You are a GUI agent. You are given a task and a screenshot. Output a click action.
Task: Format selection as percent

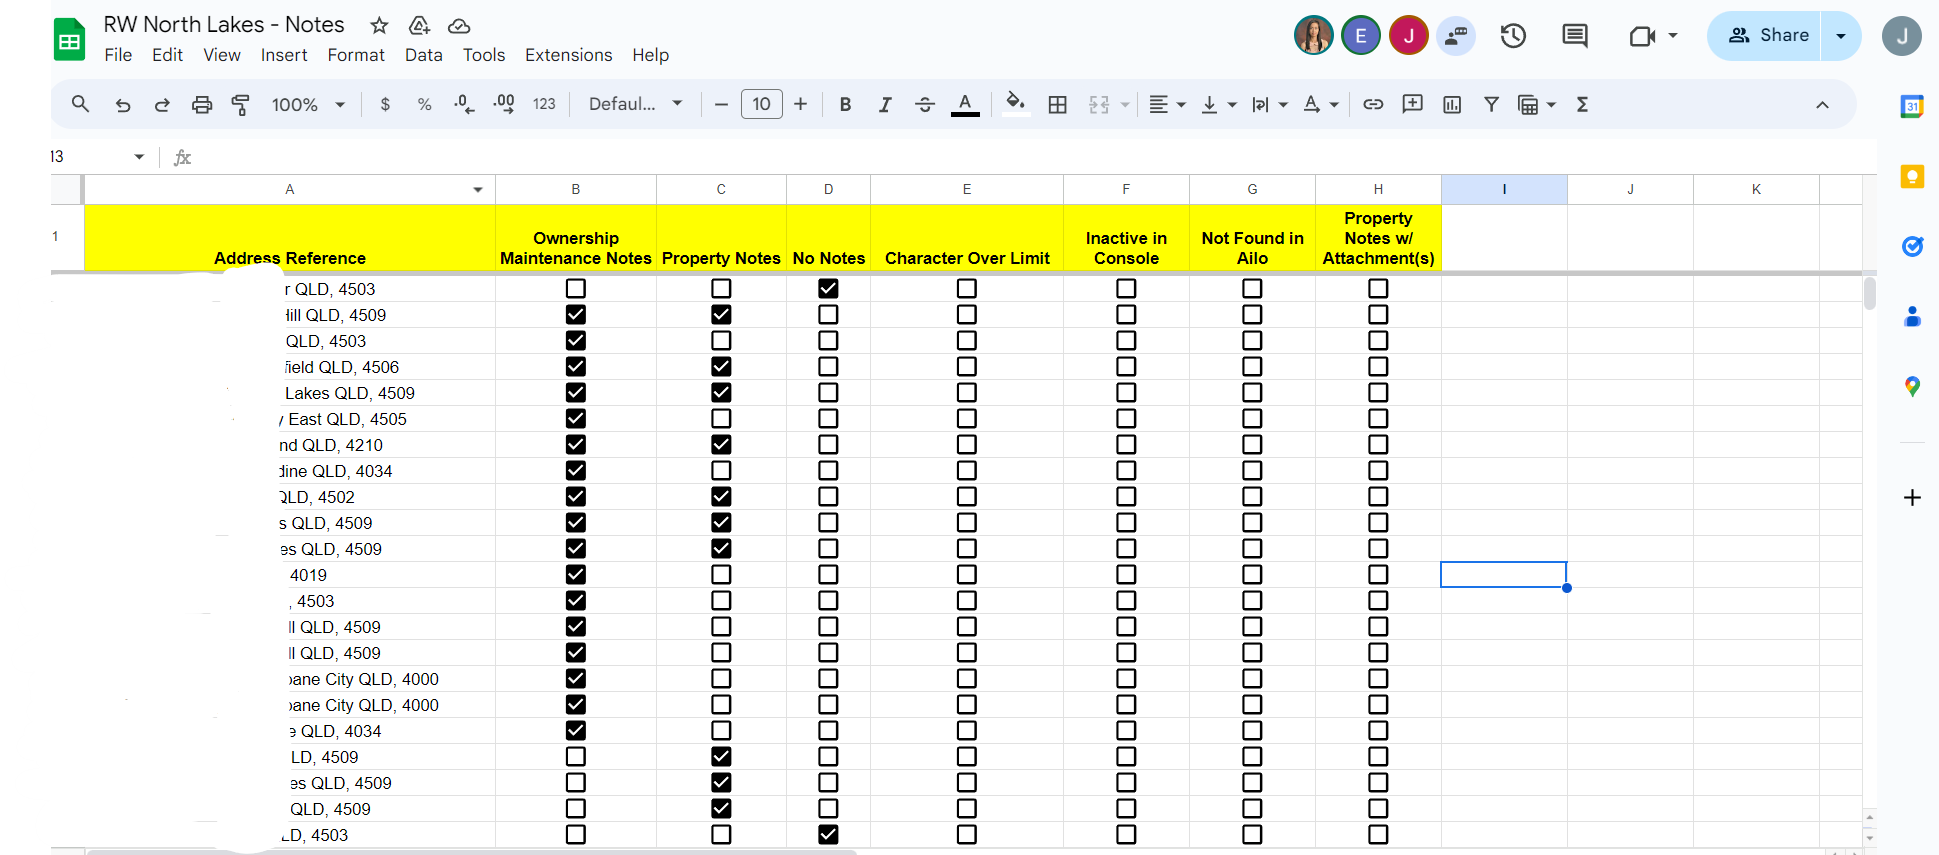pyautogui.click(x=425, y=104)
